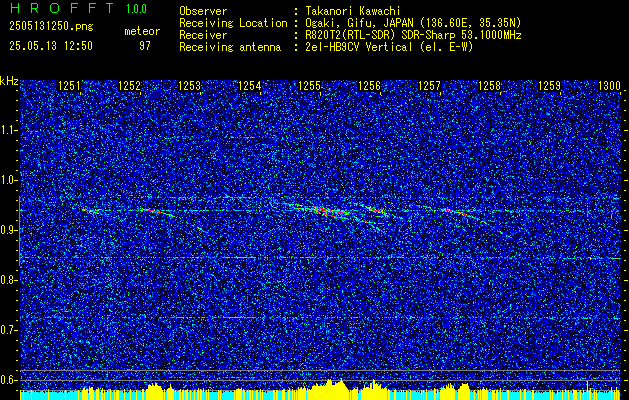
Task: Click the 0.8 kHz axis label
Action: pos(9,280)
